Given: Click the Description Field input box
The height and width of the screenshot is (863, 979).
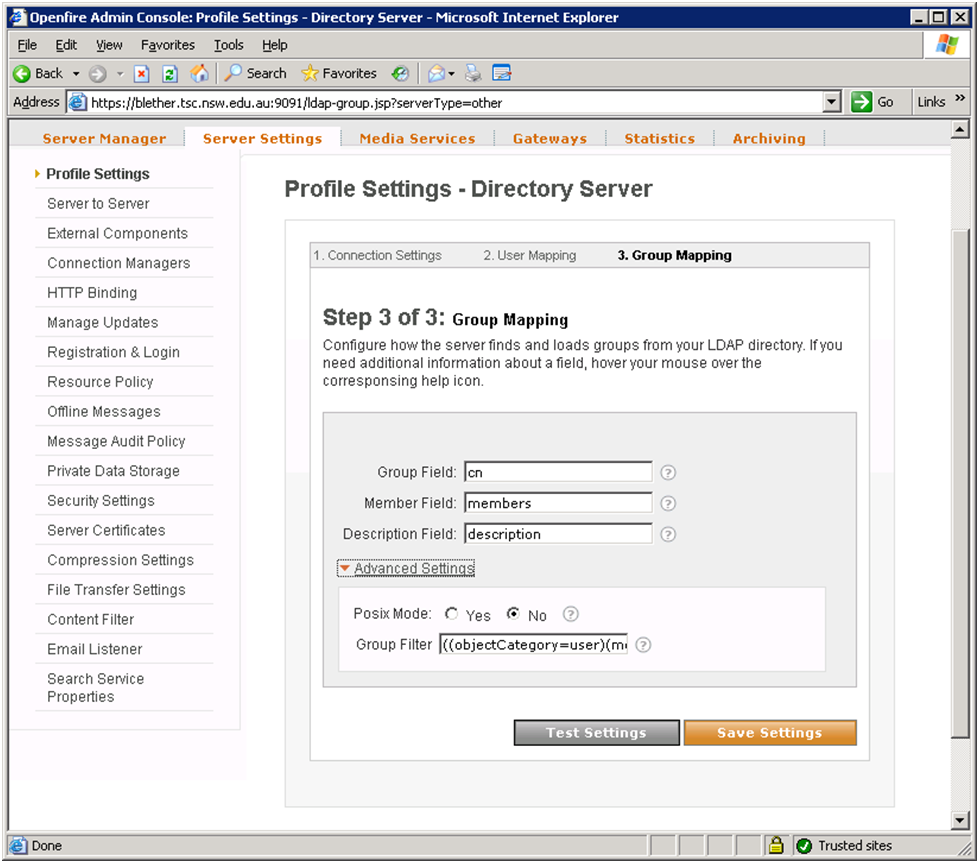Looking at the screenshot, I should pyautogui.click(x=558, y=534).
